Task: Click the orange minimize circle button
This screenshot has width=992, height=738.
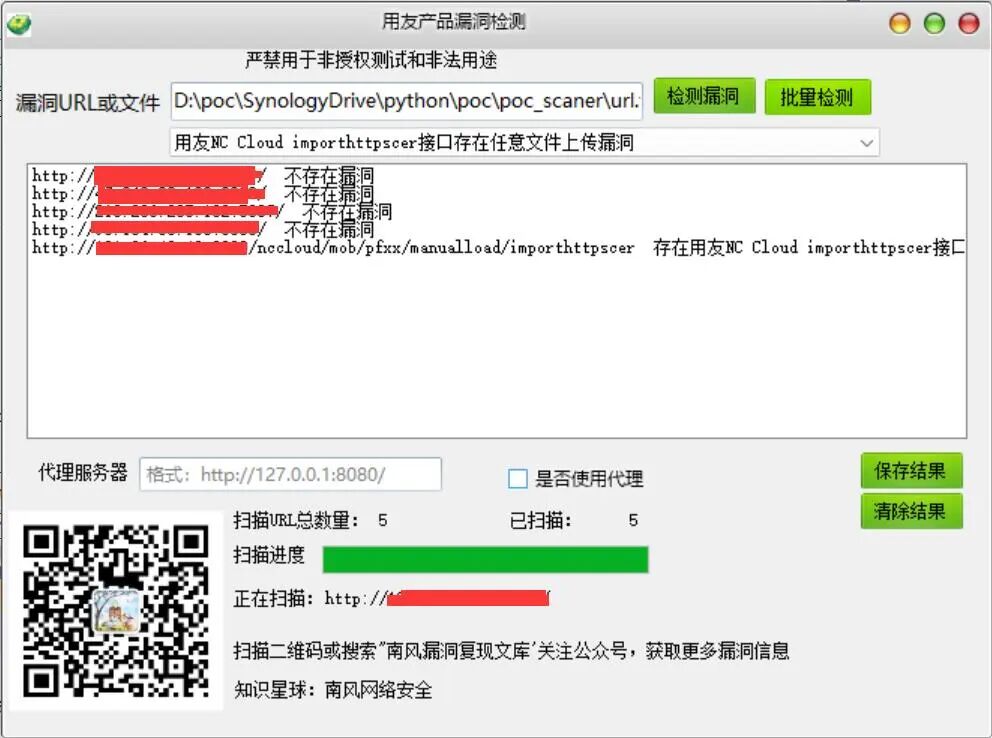Action: coord(900,23)
